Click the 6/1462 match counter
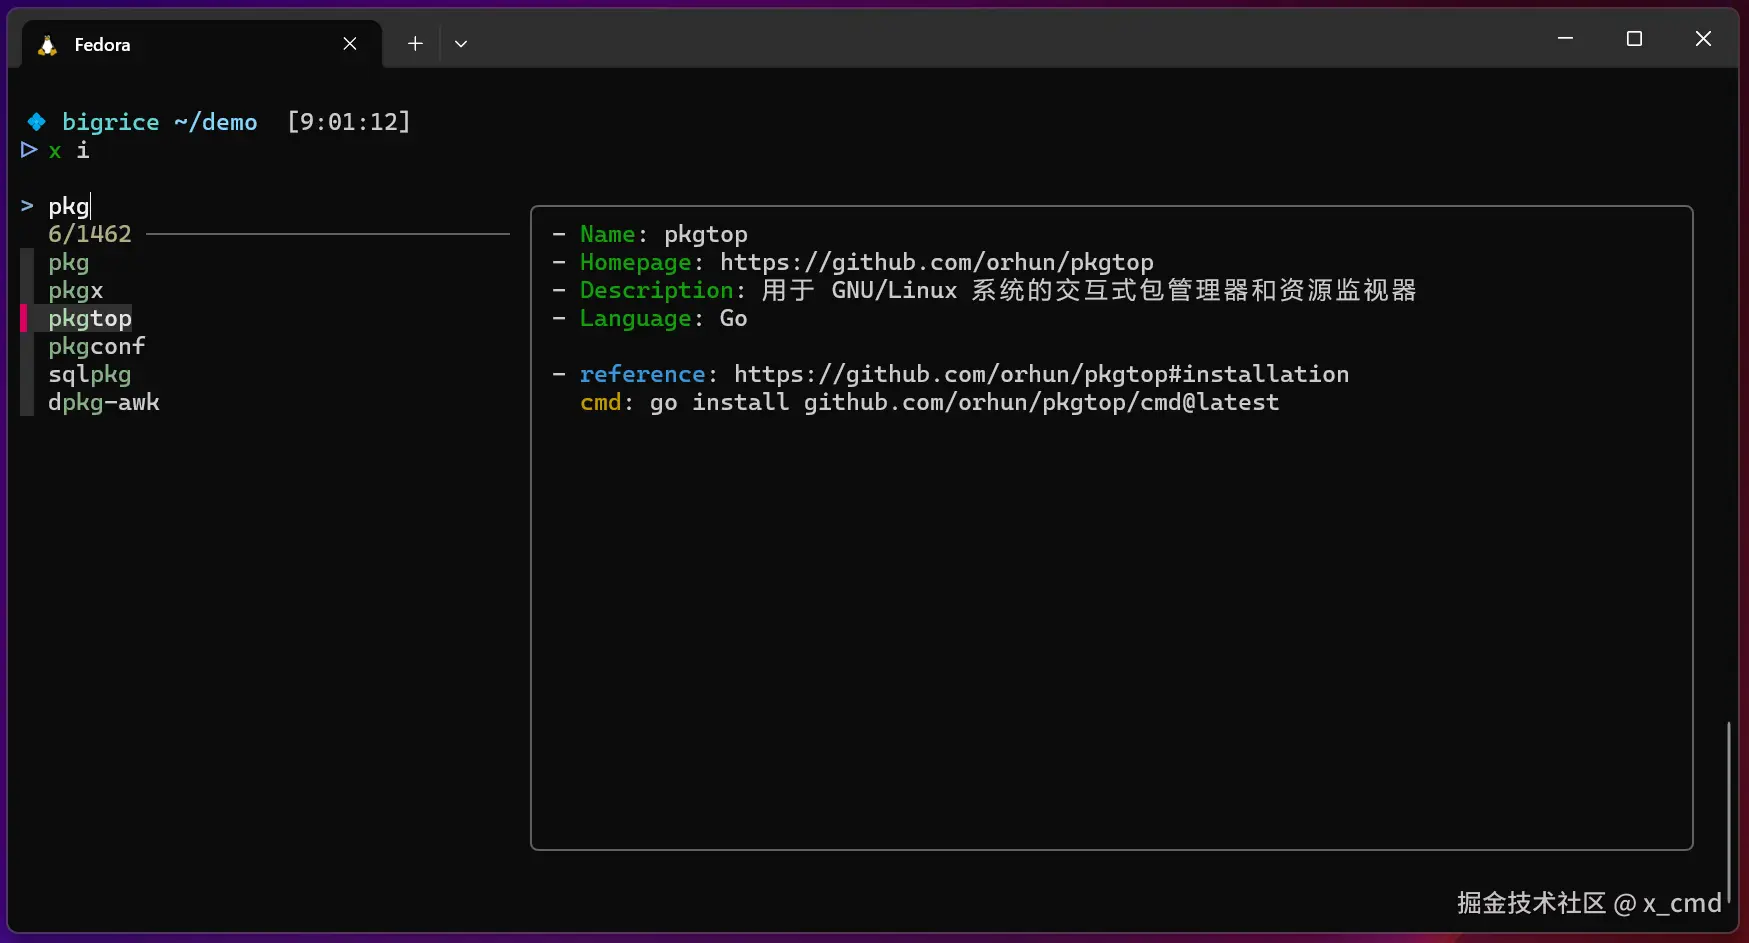1749x943 pixels. 90,234
